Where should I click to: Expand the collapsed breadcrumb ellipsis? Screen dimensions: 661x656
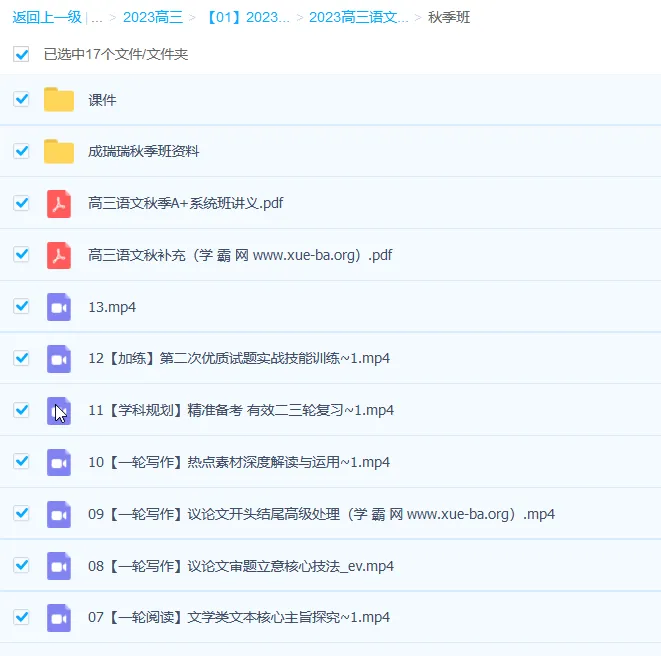coord(97,17)
